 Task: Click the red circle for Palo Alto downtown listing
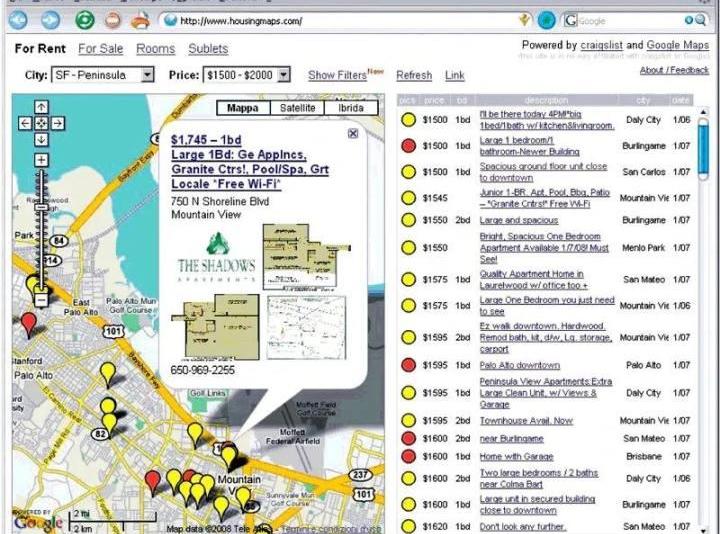408,365
